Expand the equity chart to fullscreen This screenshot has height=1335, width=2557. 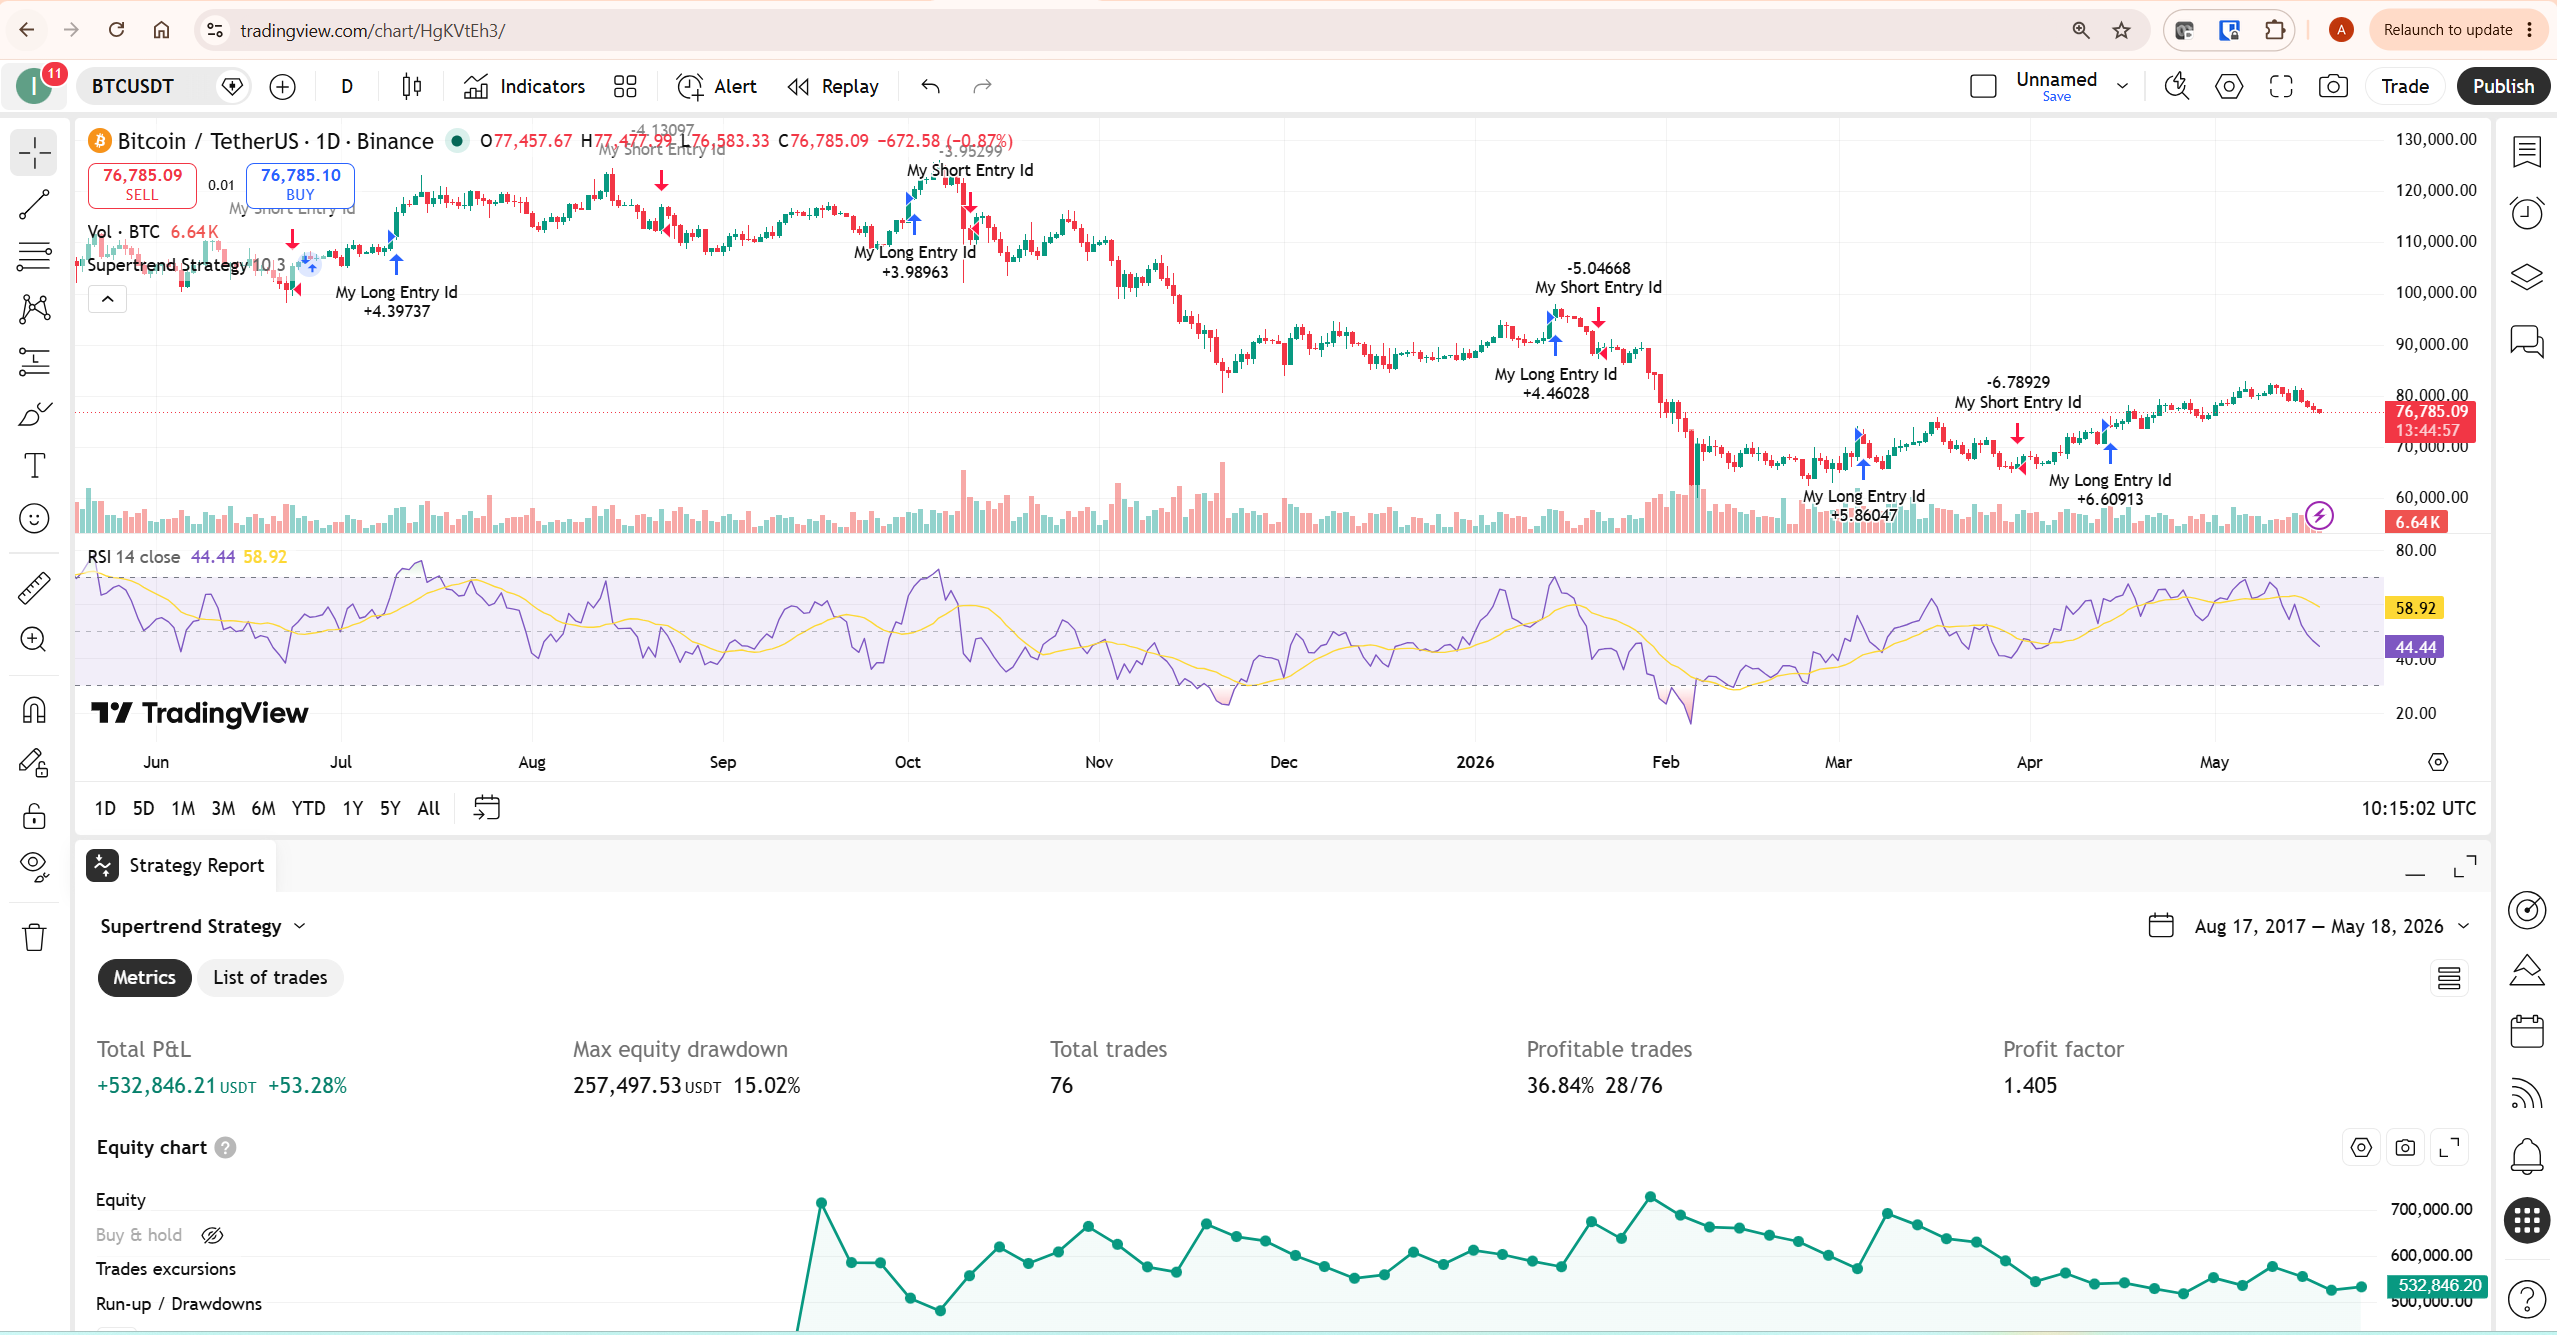(2449, 1148)
